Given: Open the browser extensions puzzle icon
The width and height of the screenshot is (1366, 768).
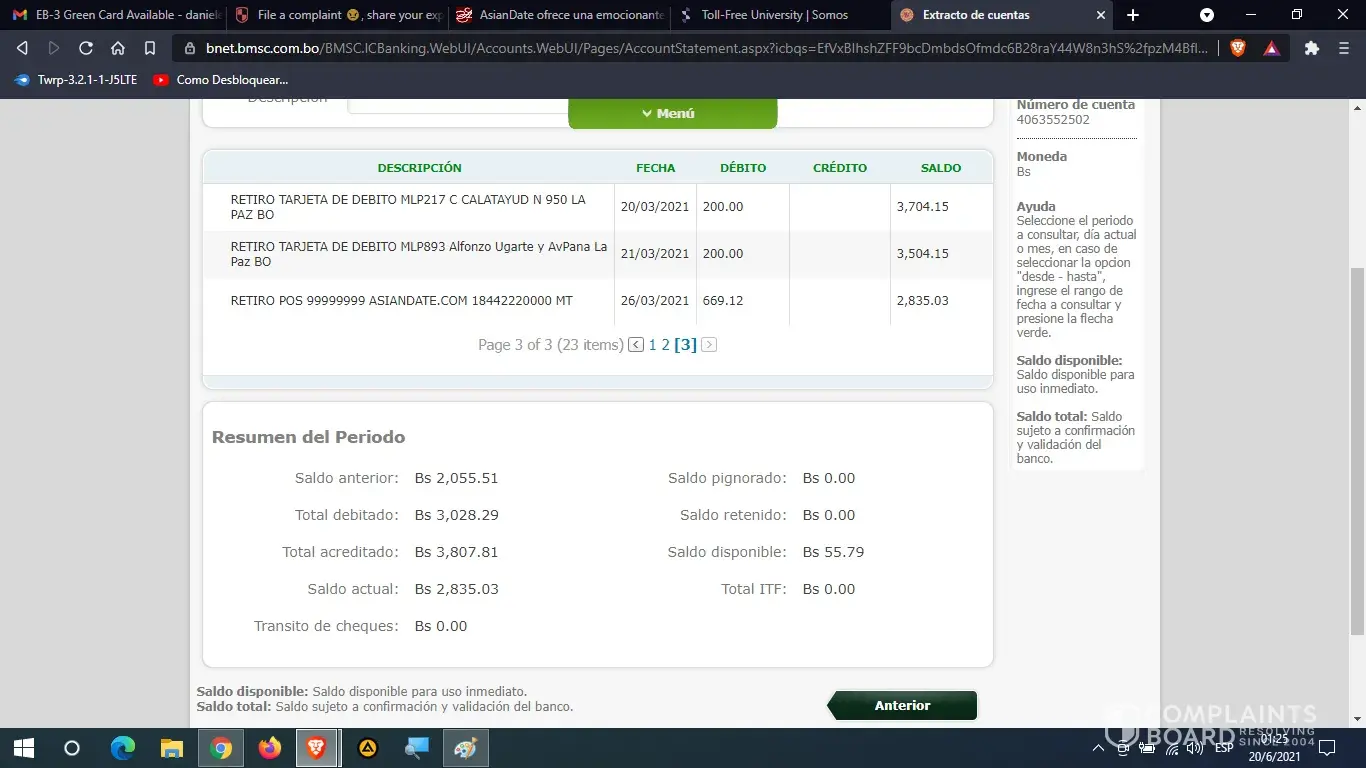Looking at the screenshot, I should point(1312,48).
